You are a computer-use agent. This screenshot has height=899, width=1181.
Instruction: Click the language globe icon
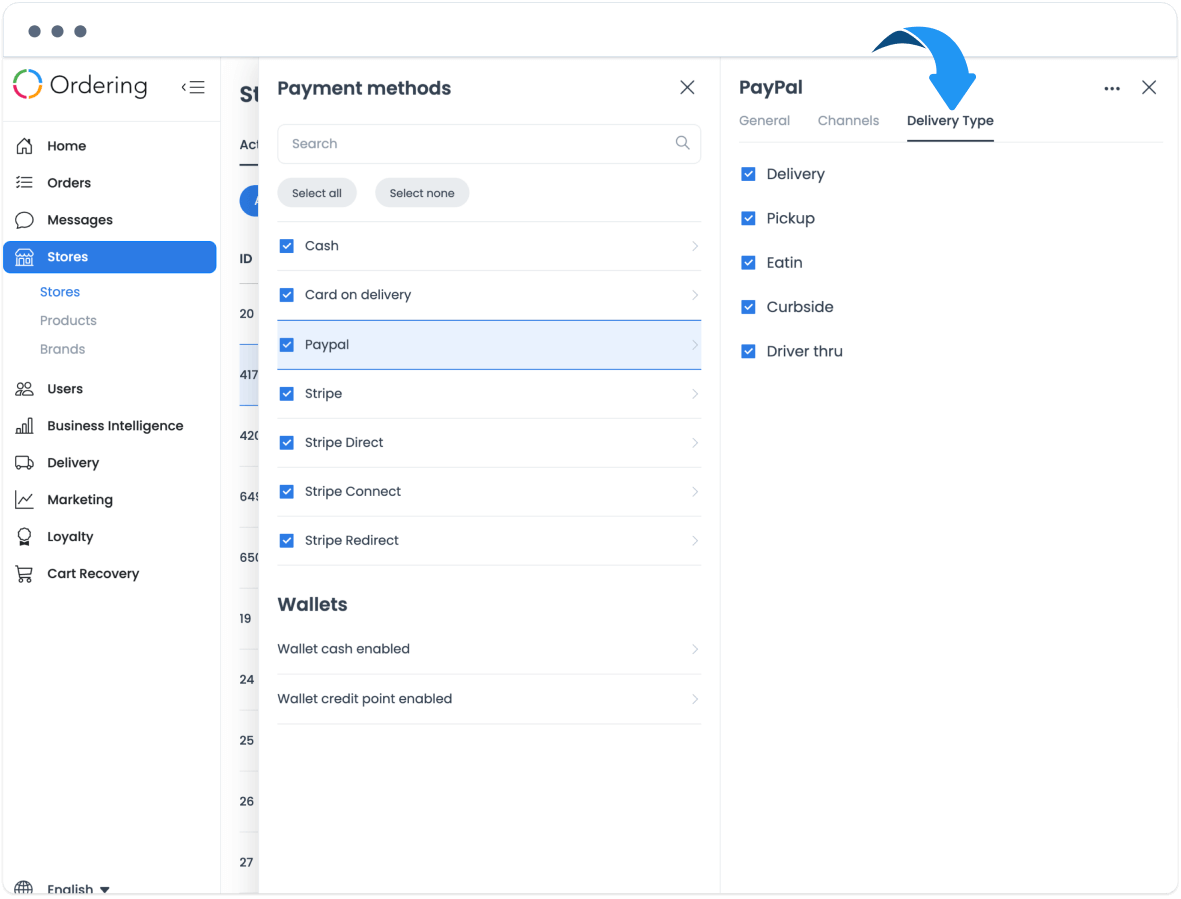coord(24,889)
